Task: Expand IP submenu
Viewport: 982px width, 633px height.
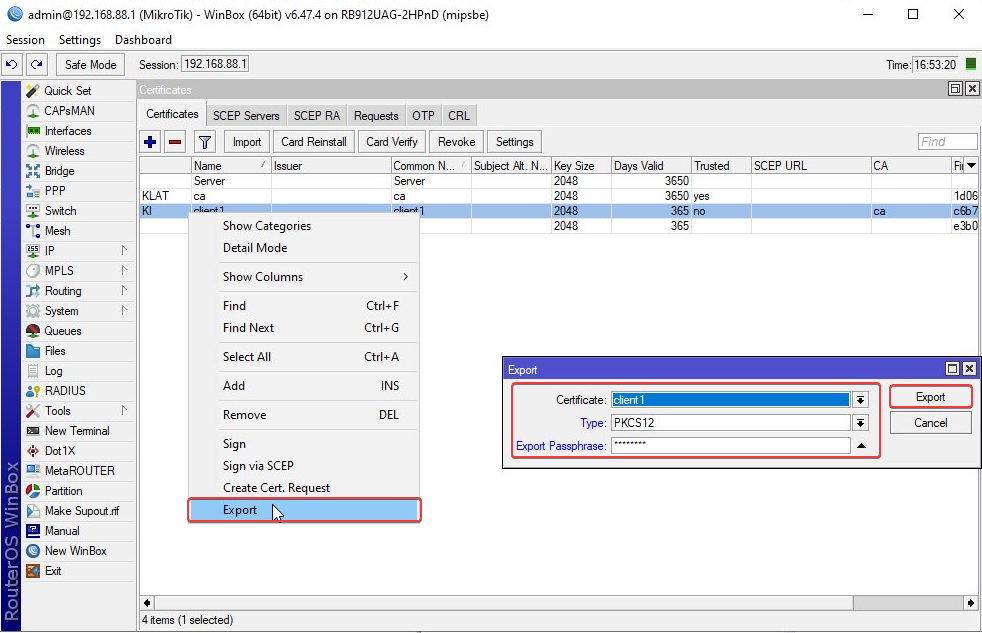Action: (x=124, y=250)
